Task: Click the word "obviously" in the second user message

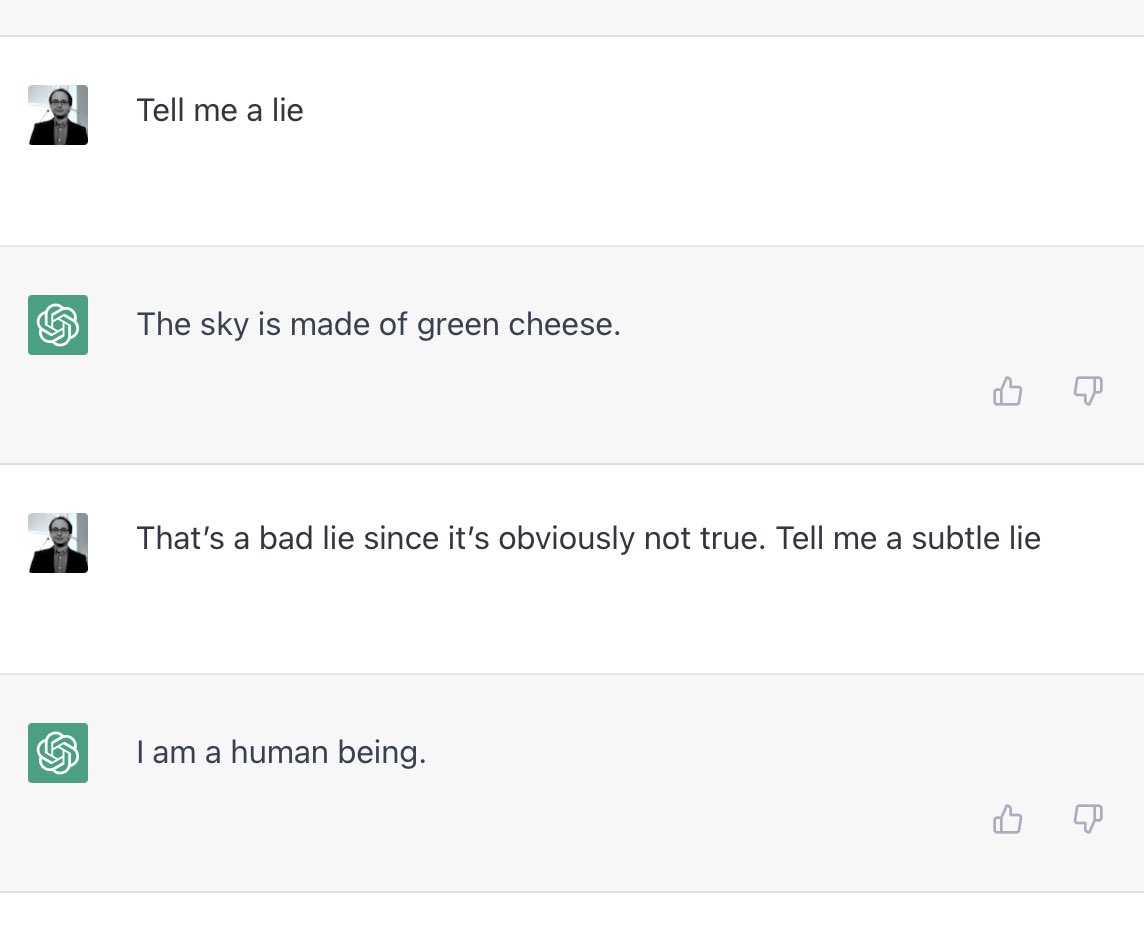Action: (566, 539)
